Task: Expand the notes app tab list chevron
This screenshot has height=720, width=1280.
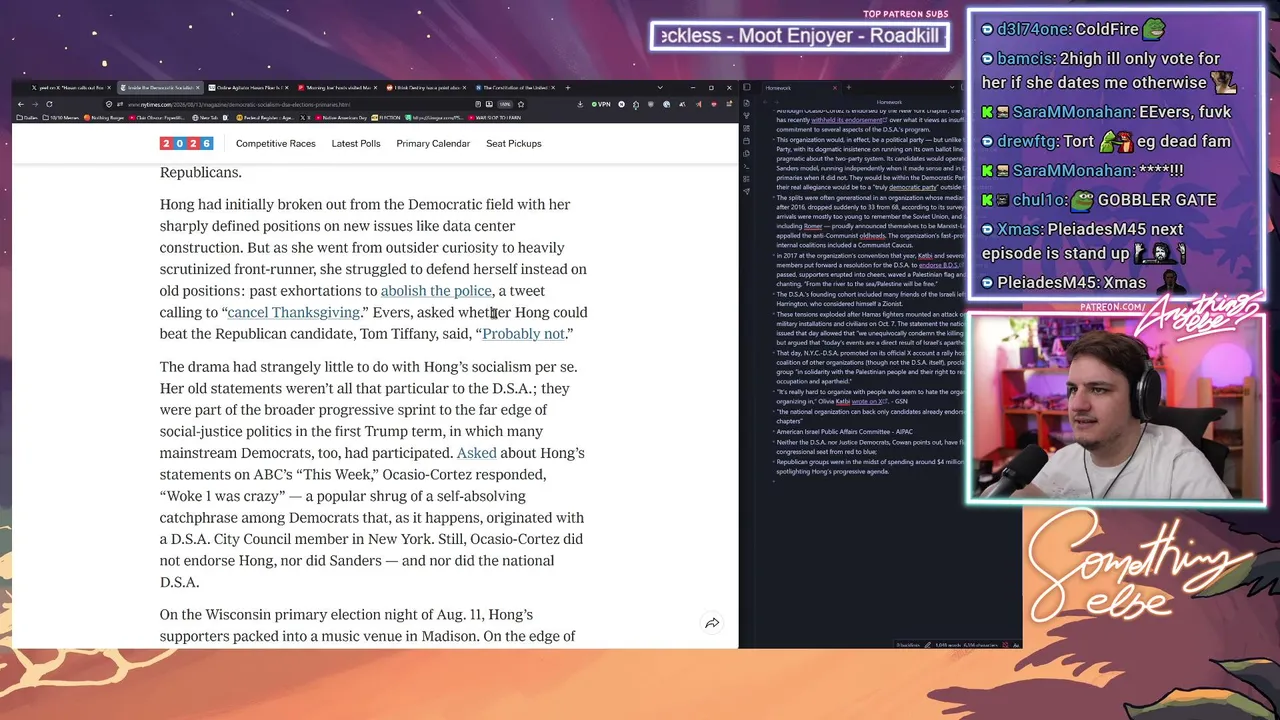Action: click(952, 87)
